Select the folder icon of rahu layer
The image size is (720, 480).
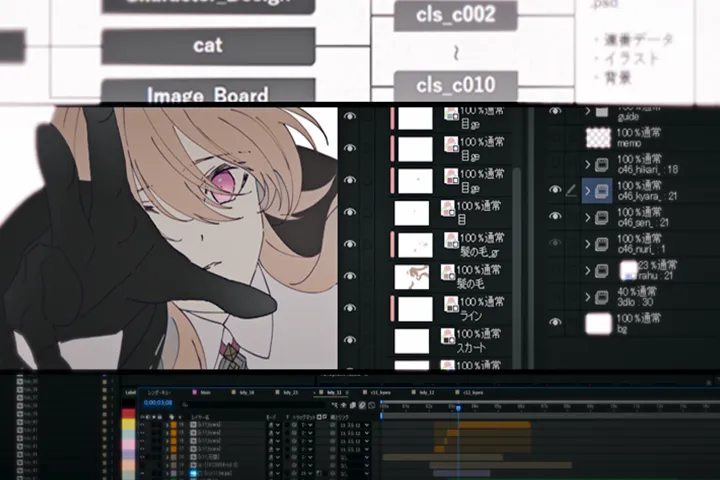(x=602, y=271)
